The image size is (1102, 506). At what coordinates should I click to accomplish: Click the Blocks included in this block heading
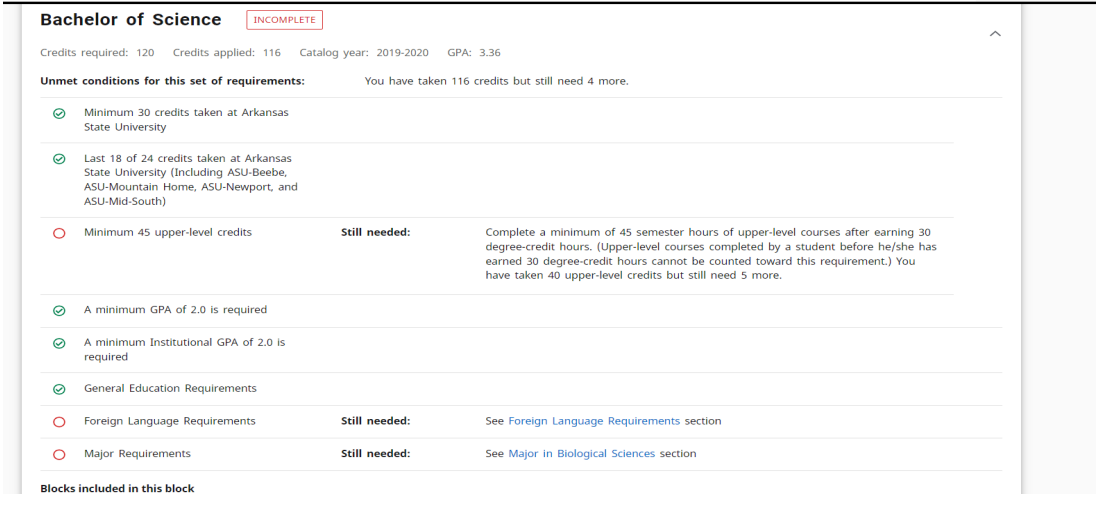pos(117,488)
